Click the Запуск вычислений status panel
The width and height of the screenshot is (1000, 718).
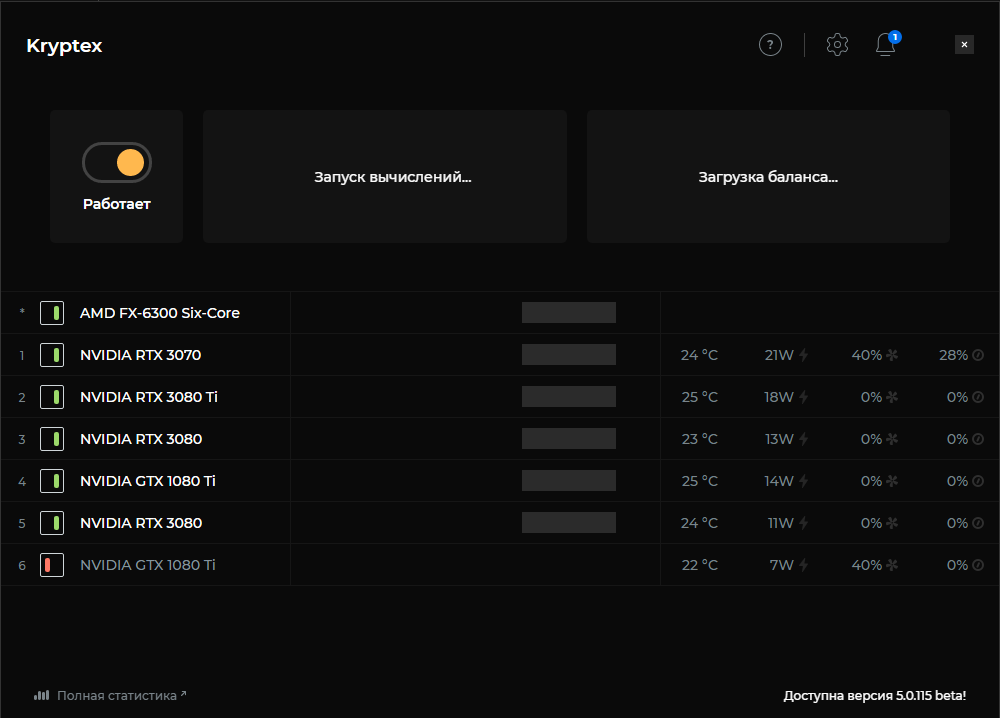(385, 177)
